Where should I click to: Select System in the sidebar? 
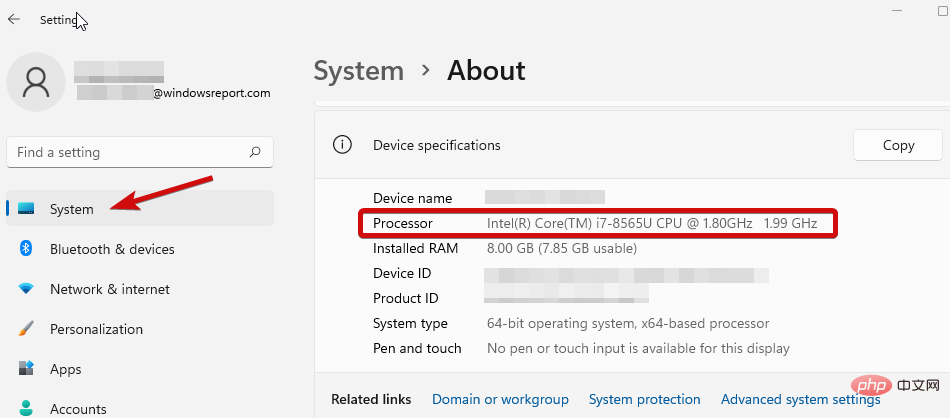click(x=140, y=208)
